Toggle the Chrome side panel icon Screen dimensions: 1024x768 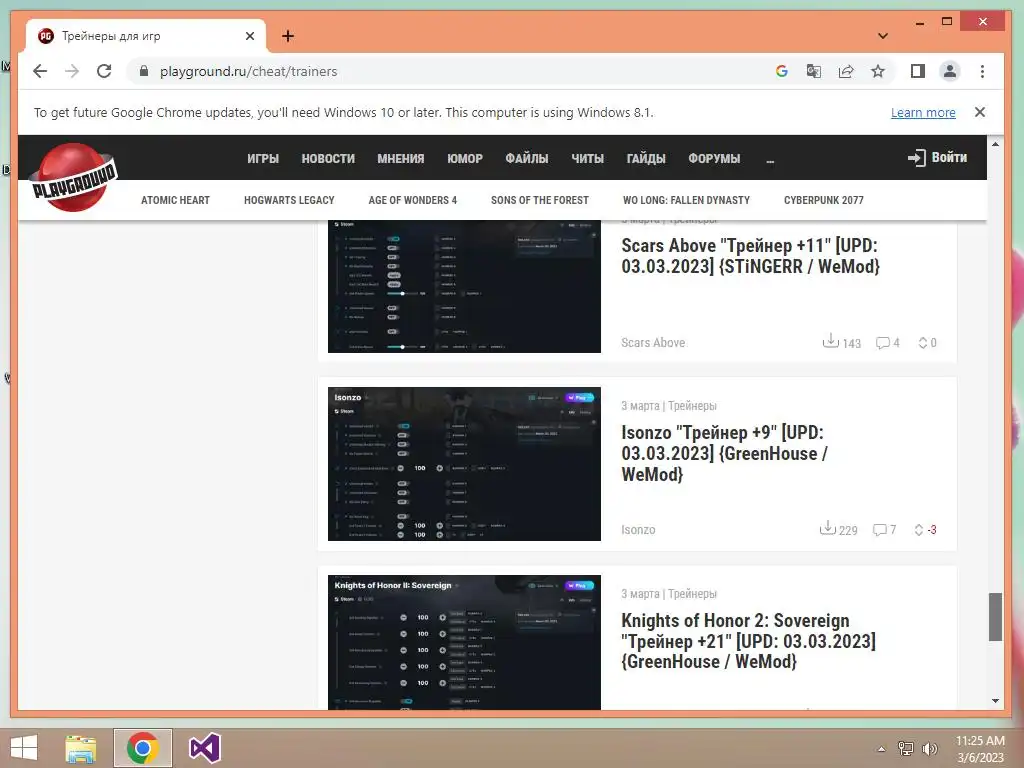pos(918,71)
